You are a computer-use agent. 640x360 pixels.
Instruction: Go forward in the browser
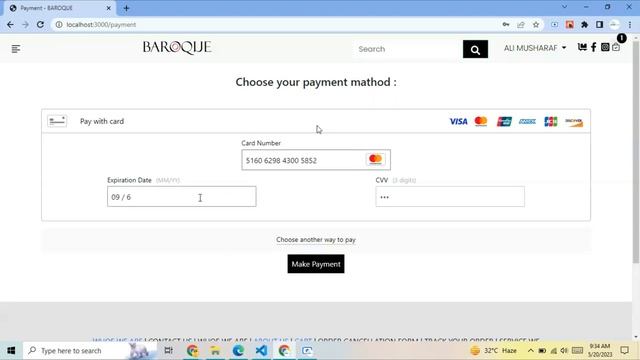coord(25,24)
